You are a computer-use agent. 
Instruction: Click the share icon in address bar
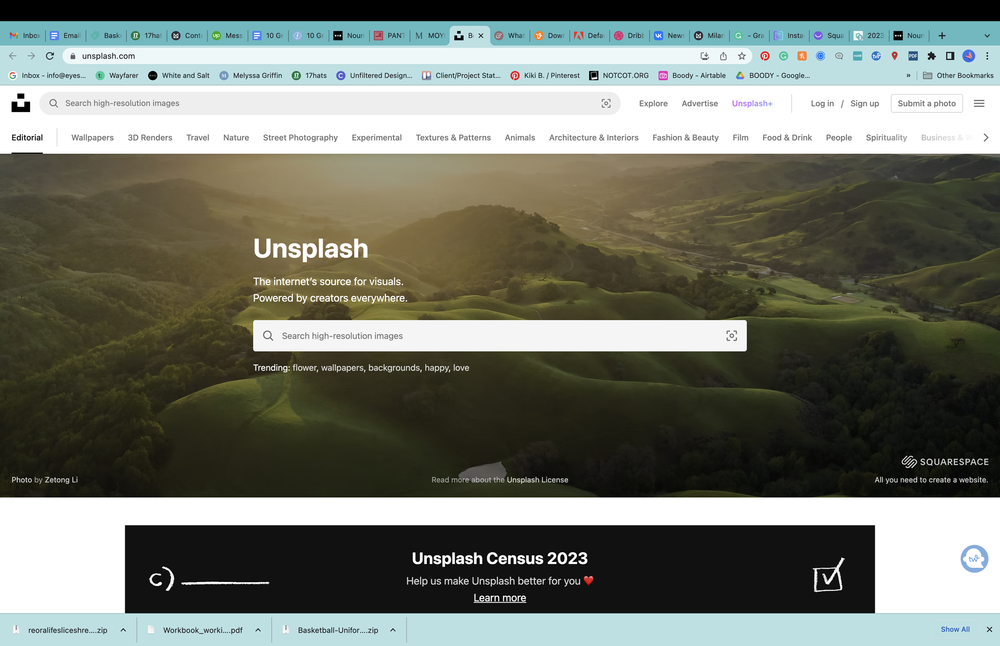coord(723,56)
